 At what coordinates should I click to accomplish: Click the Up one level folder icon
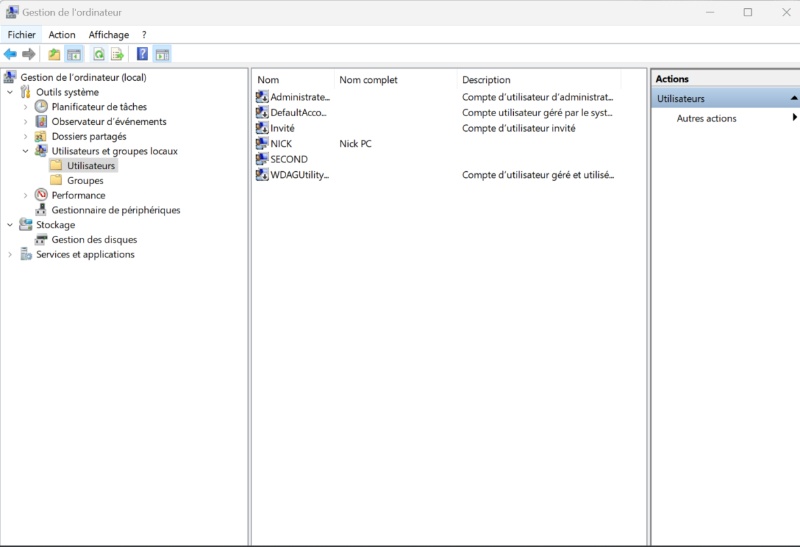click(54, 54)
